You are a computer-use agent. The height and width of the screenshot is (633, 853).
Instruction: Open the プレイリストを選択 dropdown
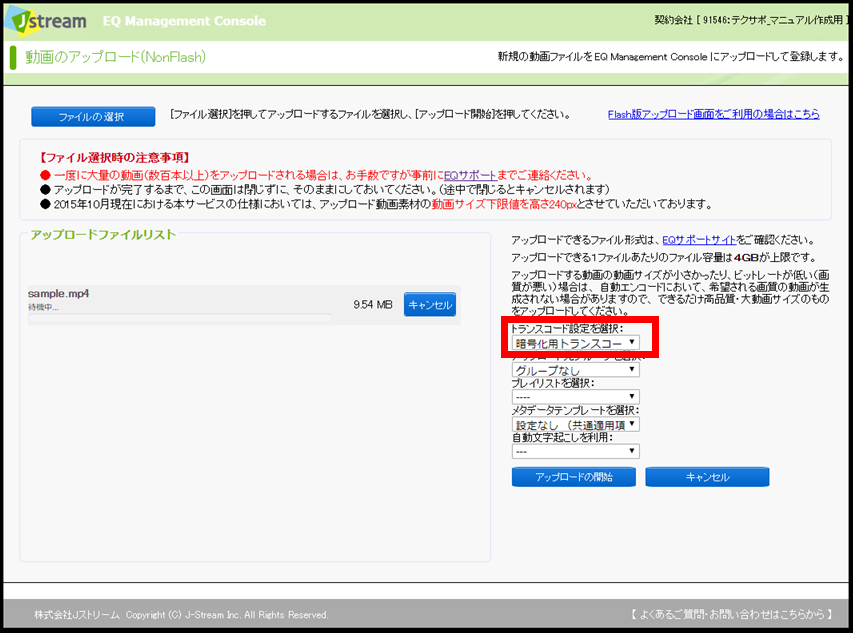[x=575, y=397]
